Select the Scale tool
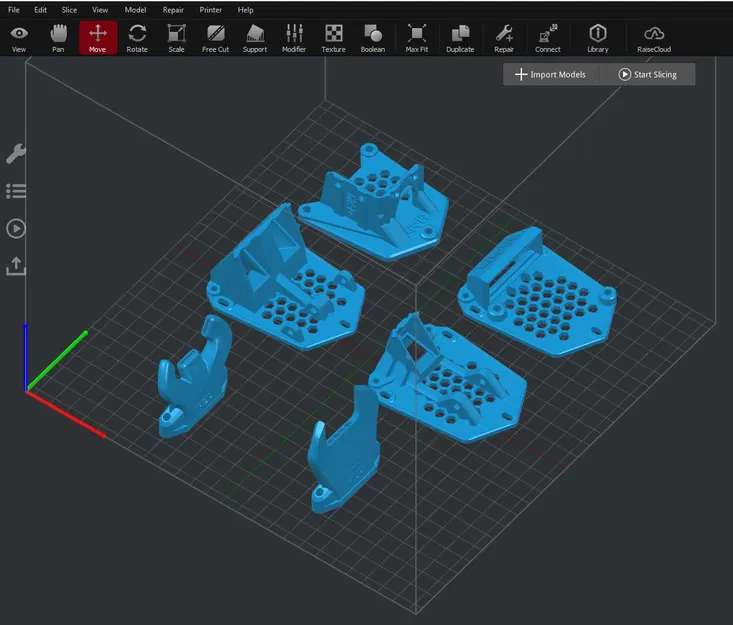733x625 pixels. 176,38
